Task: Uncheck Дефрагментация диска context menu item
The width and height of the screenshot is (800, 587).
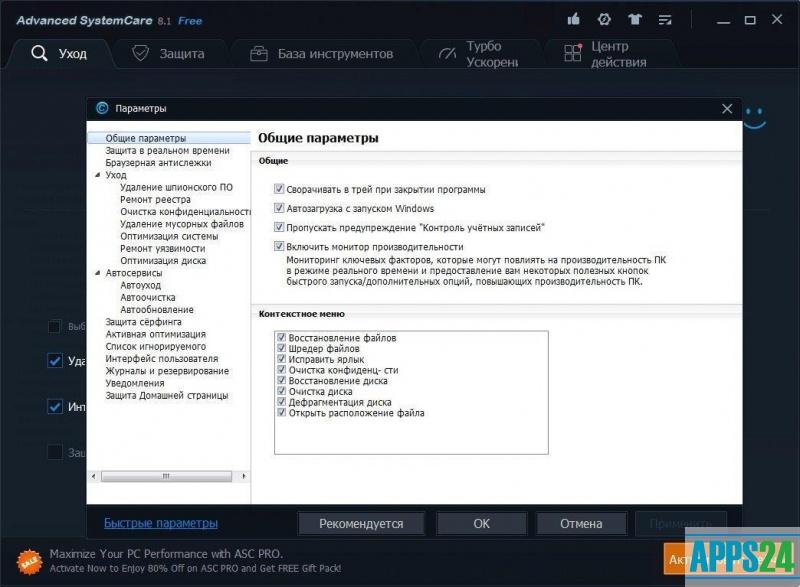Action: click(281, 402)
